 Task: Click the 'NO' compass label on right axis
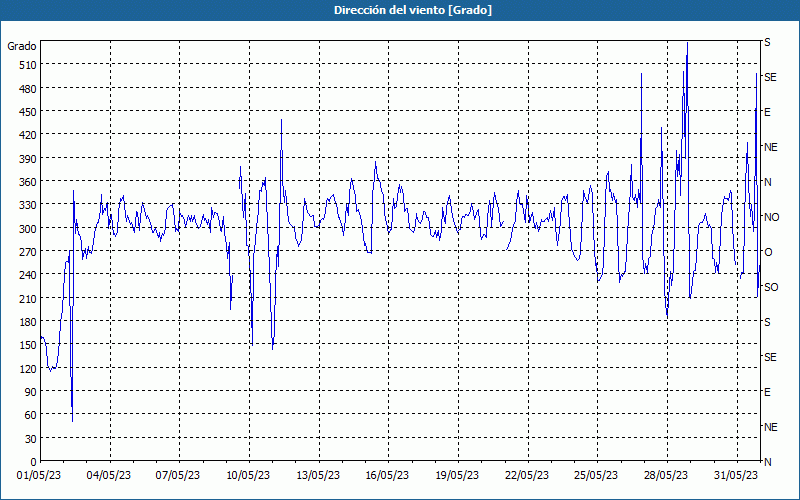pos(771,217)
